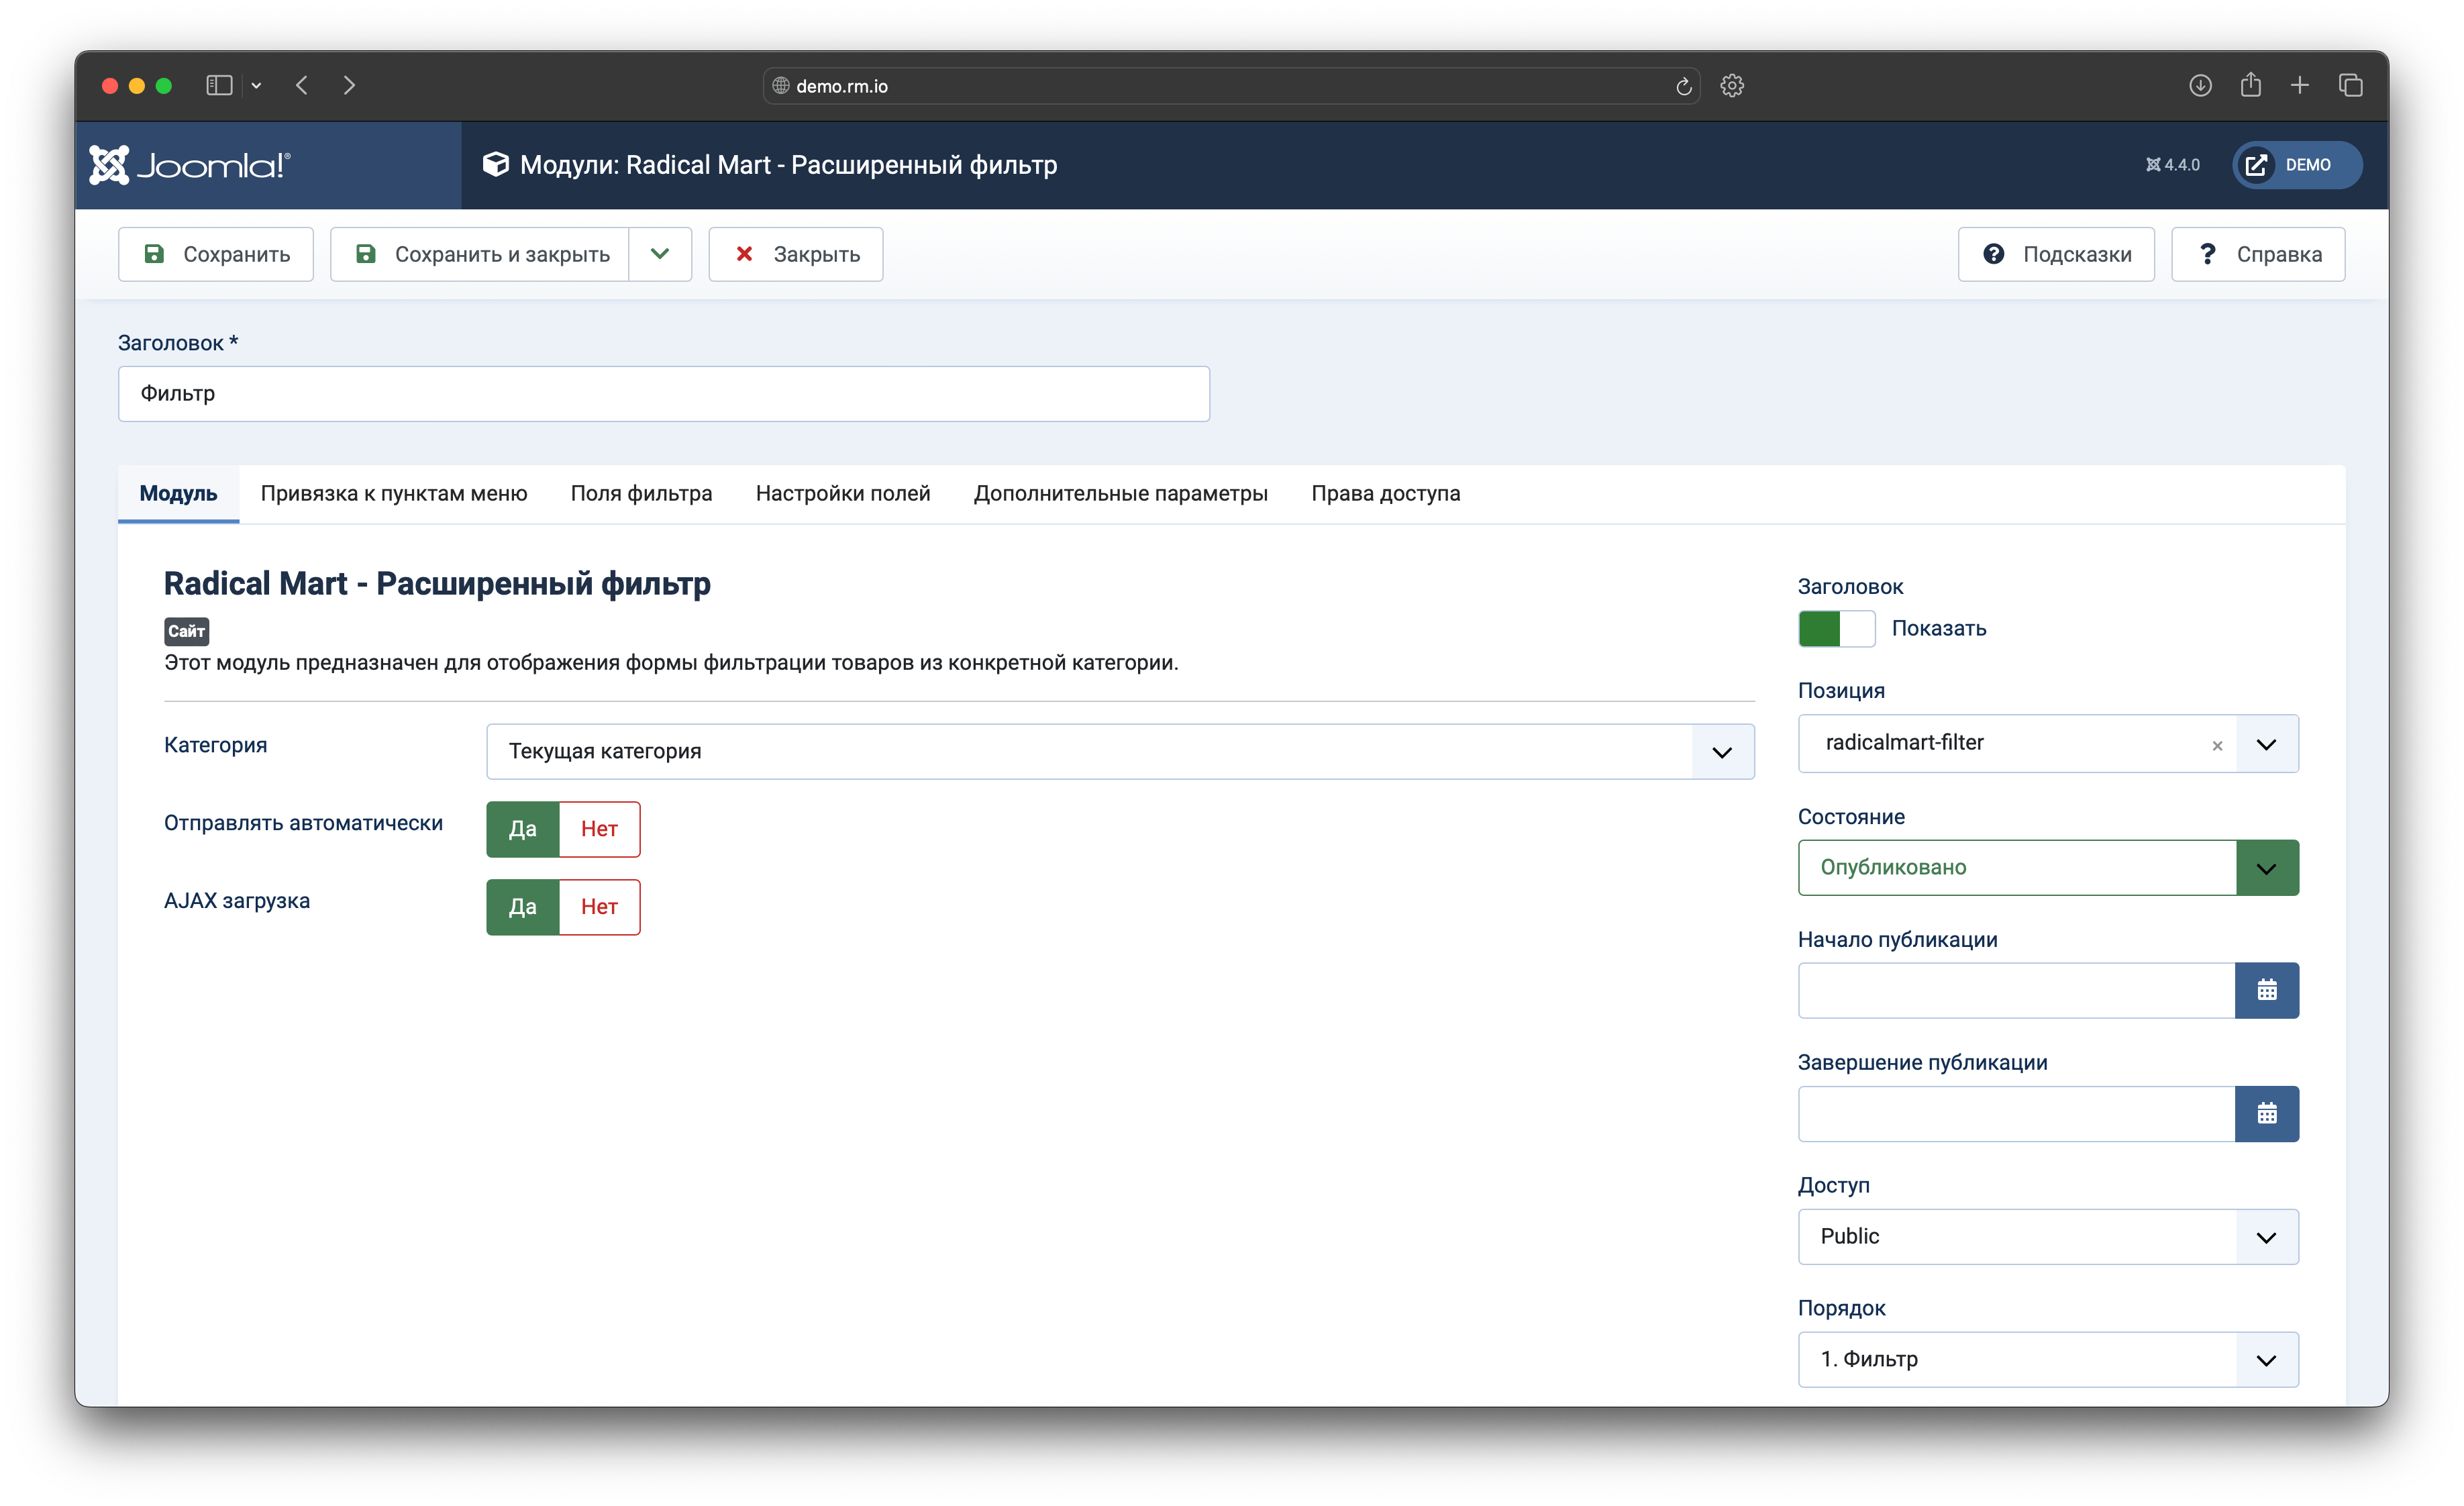This screenshot has width=2464, height=1506.
Task: Open the gear extension icon beside address bar
Action: tap(1732, 86)
